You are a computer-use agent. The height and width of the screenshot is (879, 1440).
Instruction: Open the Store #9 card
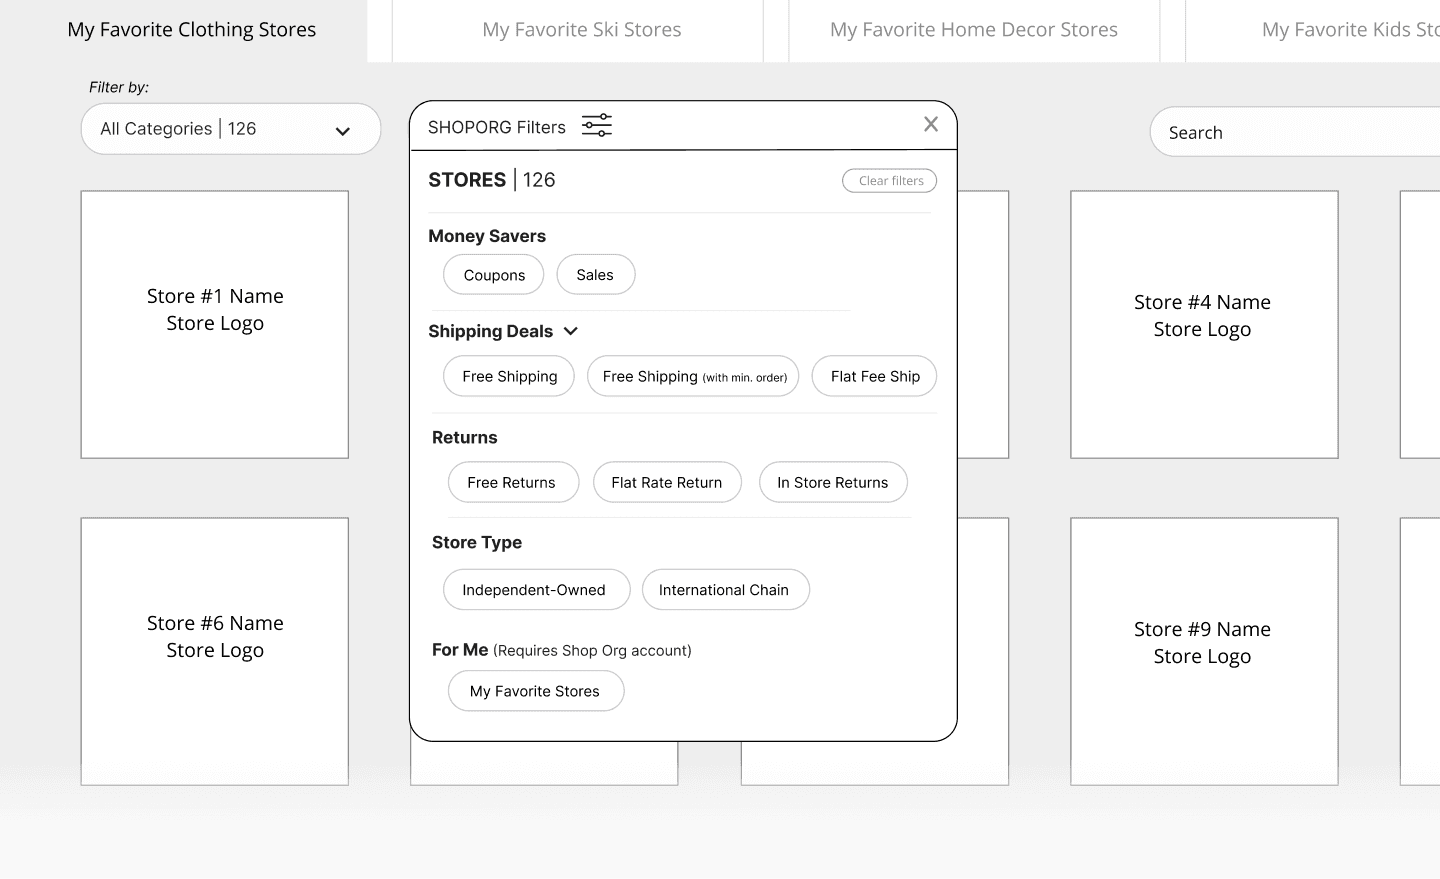click(x=1204, y=652)
